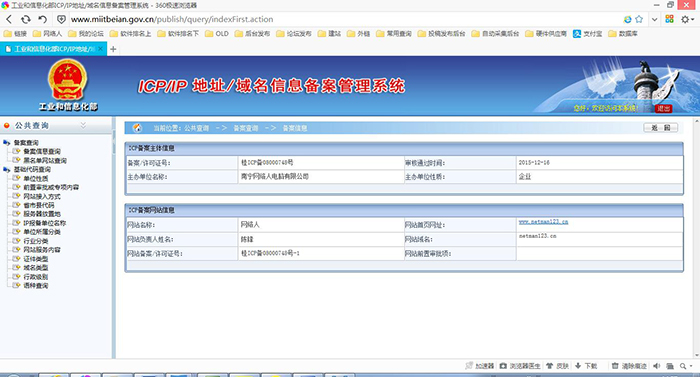Viewport: 700px width, 377px height.
Task: Click the 2015-12-16 approval date value
Action: point(534,163)
